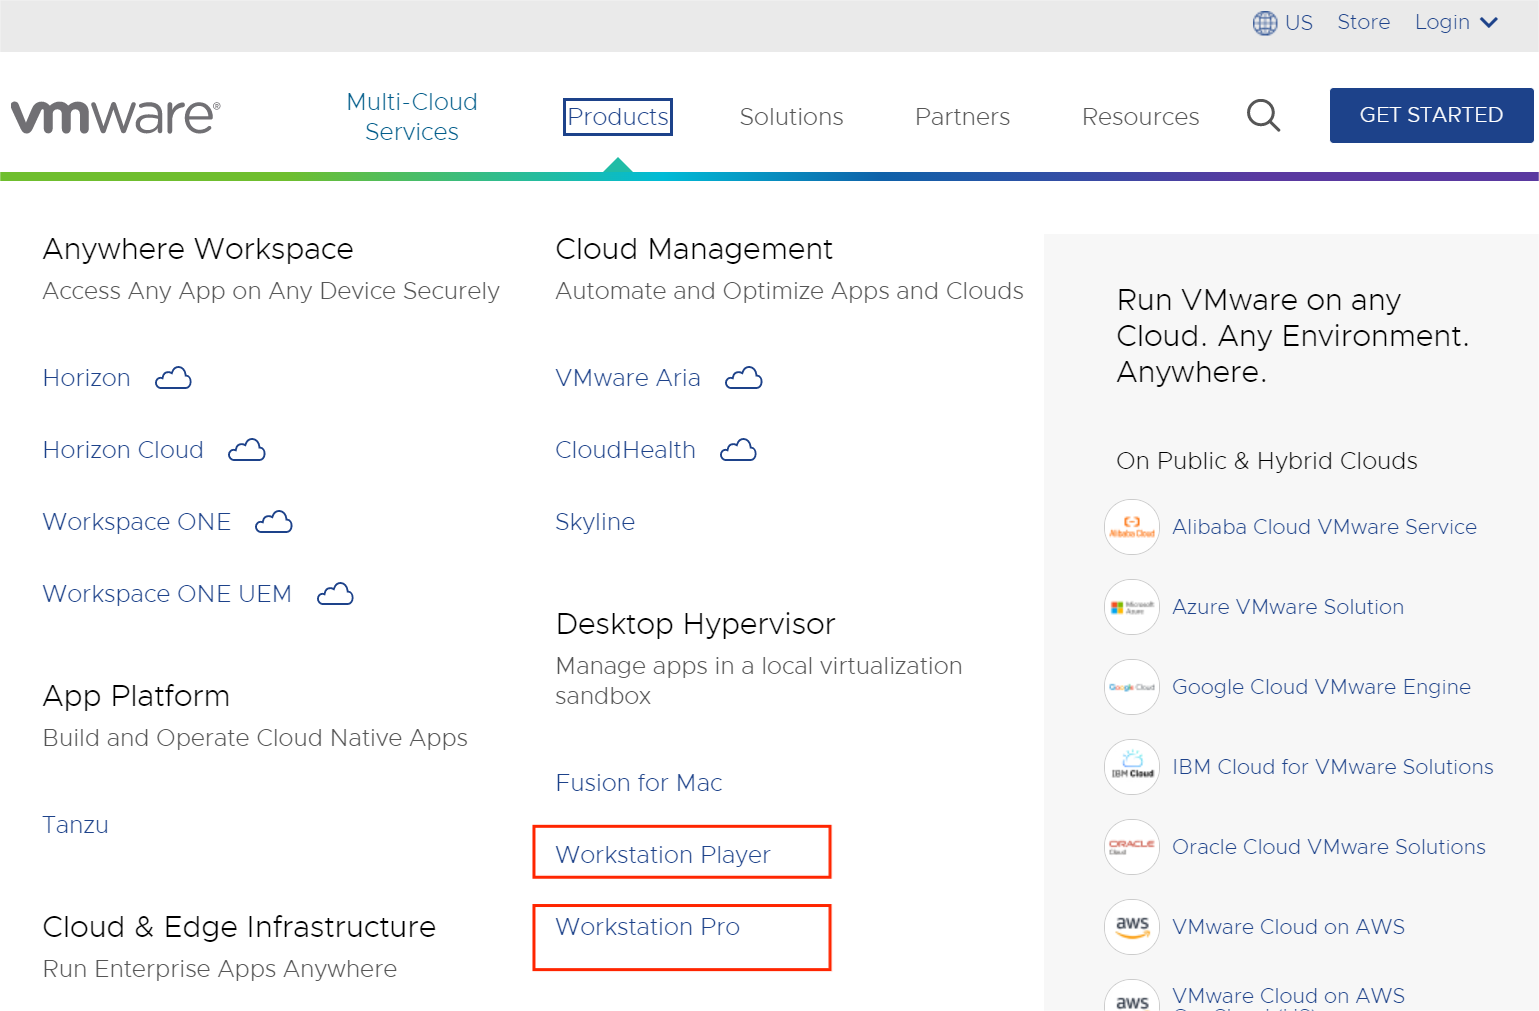Open Fusion for Mac
The image size is (1539, 1011).
pyautogui.click(x=639, y=783)
